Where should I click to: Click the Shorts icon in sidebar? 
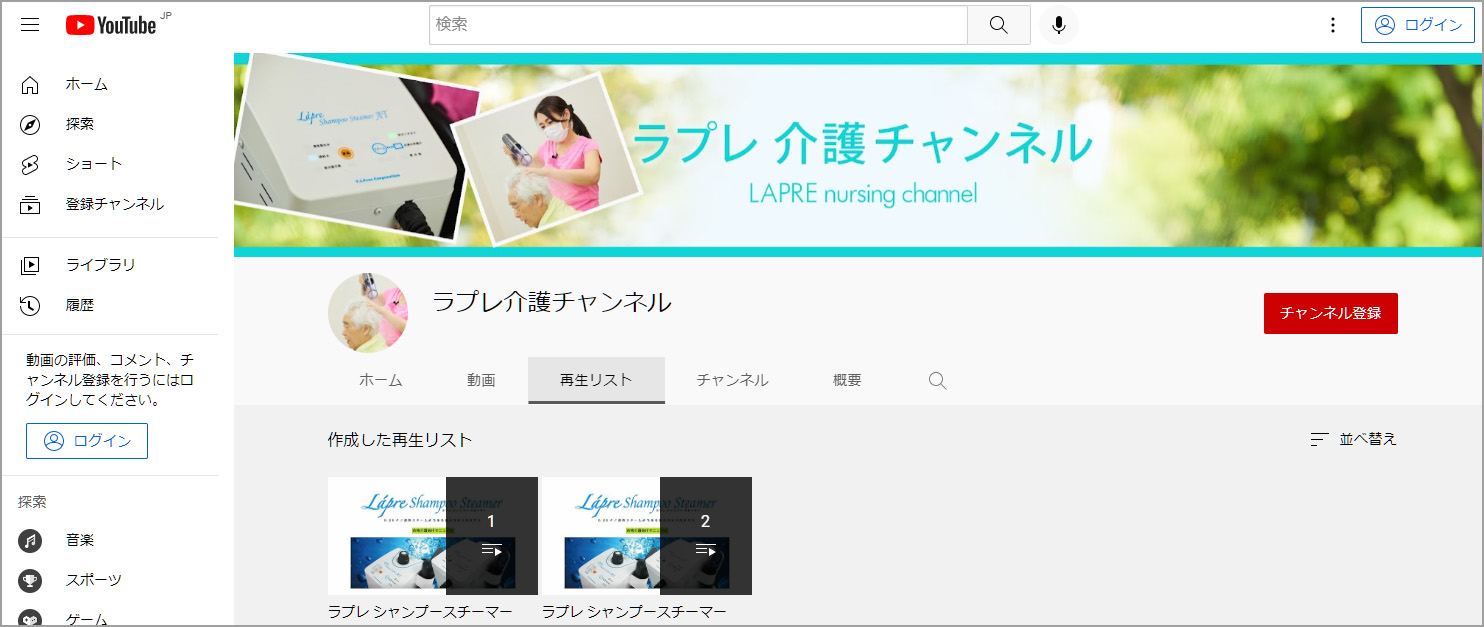pos(30,164)
